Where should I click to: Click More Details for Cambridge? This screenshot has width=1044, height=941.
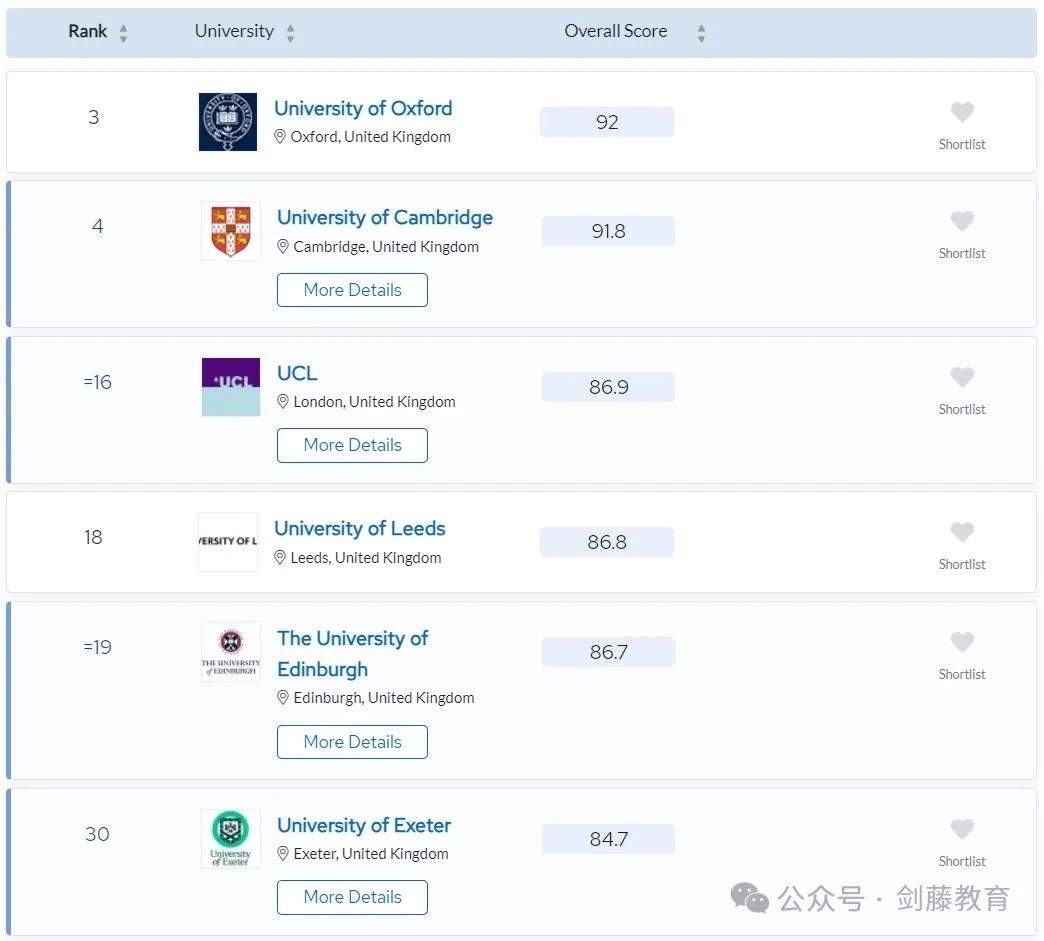(x=352, y=290)
